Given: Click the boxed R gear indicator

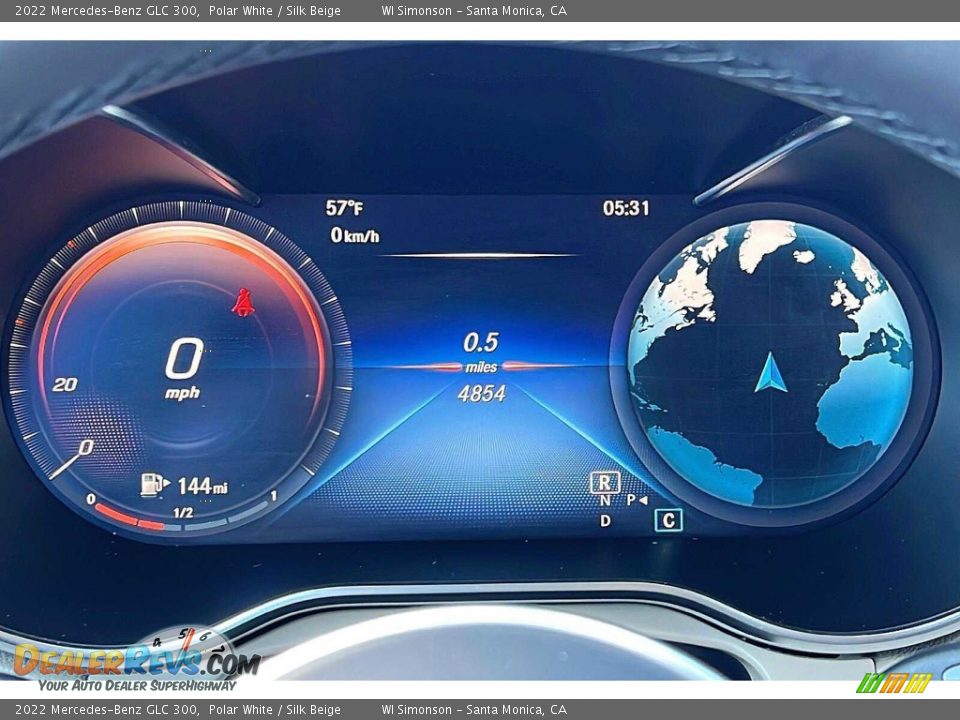Looking at the screenshot, I should pyautogui.click(x=605, y=482).
